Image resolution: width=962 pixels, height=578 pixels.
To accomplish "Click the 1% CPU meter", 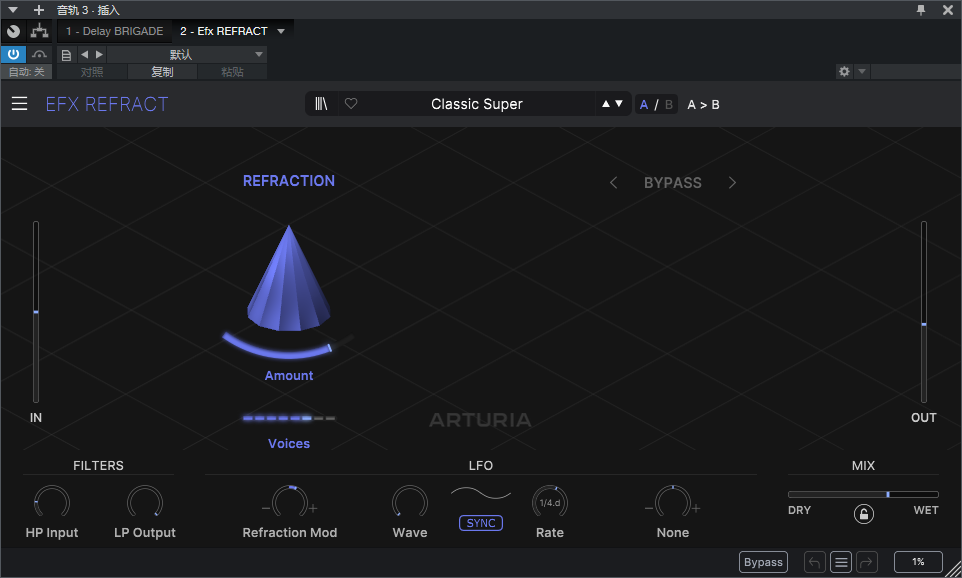I will coord(918,562).
